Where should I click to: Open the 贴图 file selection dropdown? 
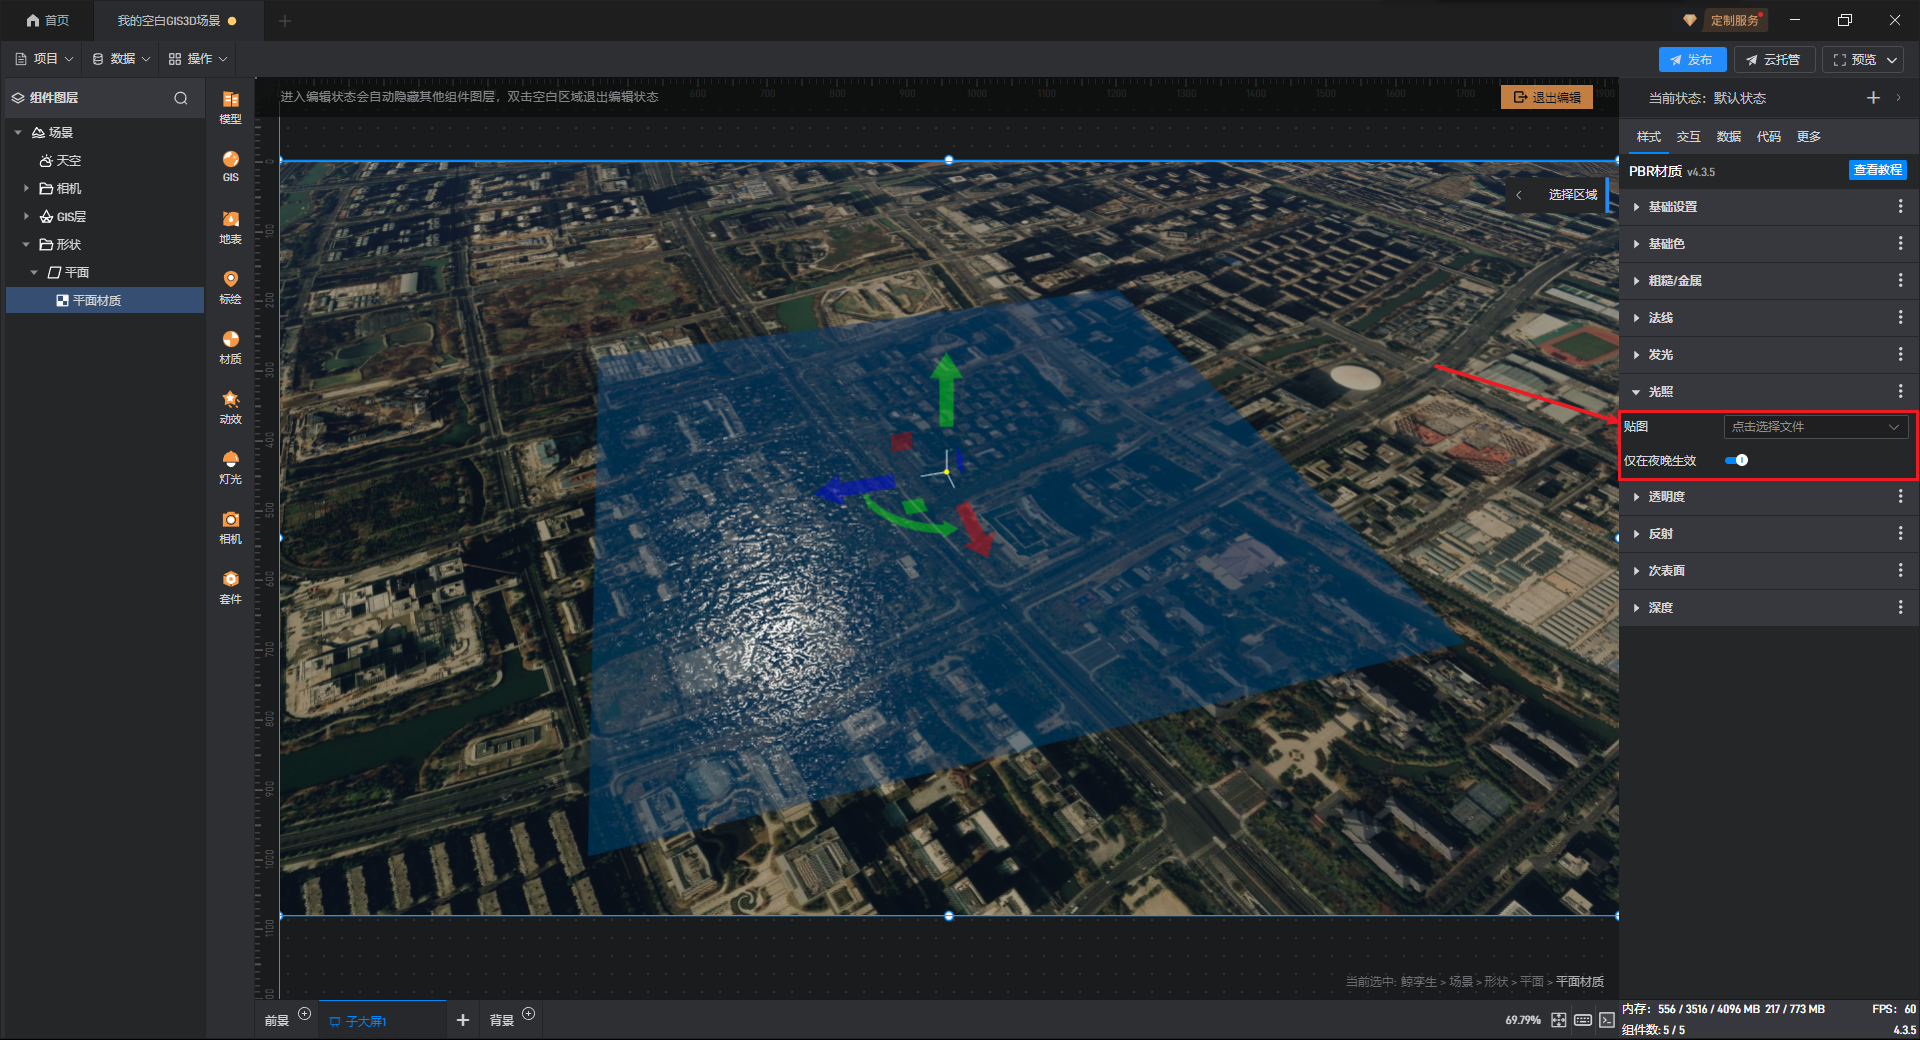point(1815,427)
